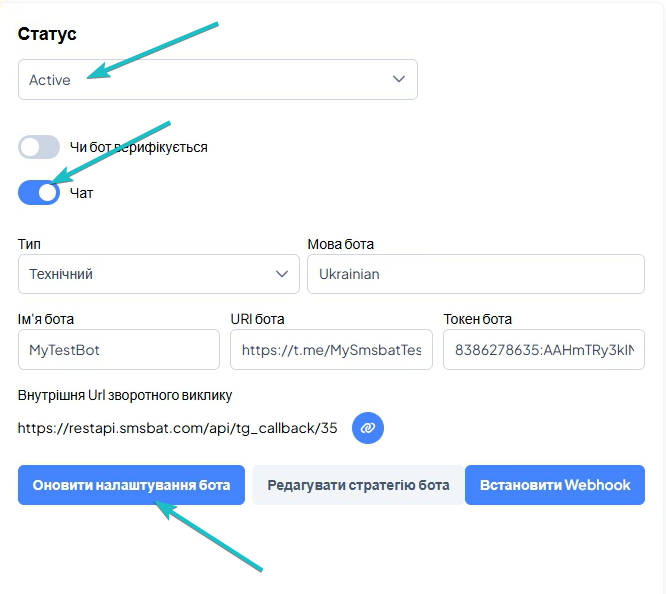Enable the 'Чи бот верифікується' switch

click(39, 147)
